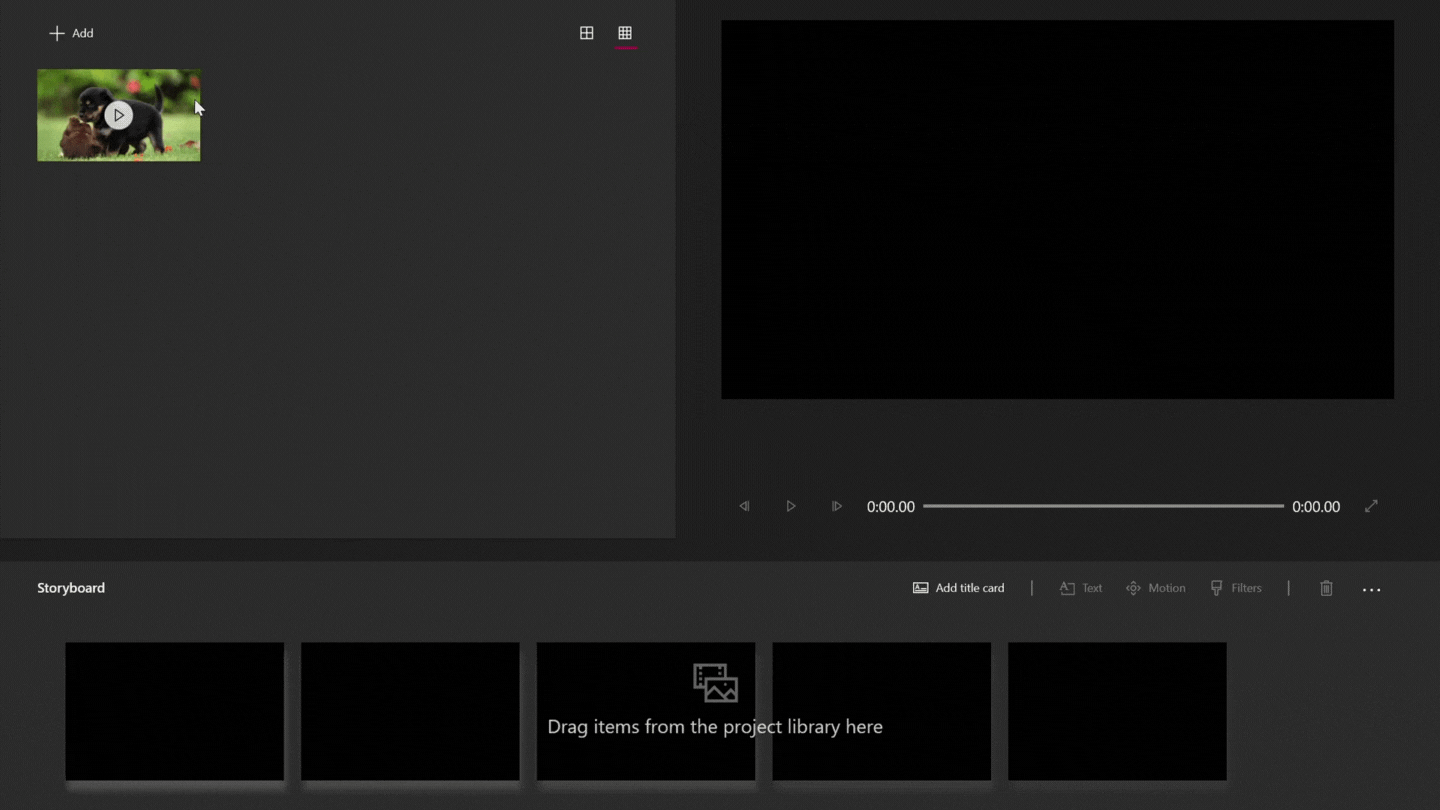Enable the small grid thumbnail view

(626, 32)
